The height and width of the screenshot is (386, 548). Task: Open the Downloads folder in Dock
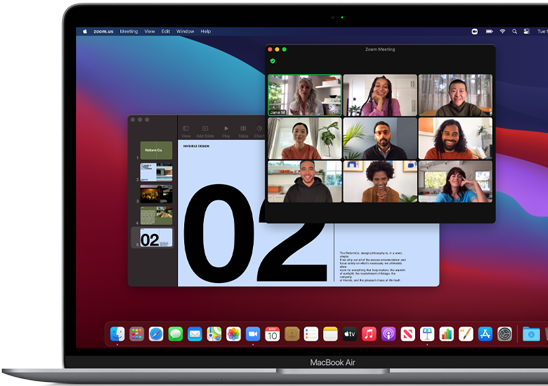[531, 334]
